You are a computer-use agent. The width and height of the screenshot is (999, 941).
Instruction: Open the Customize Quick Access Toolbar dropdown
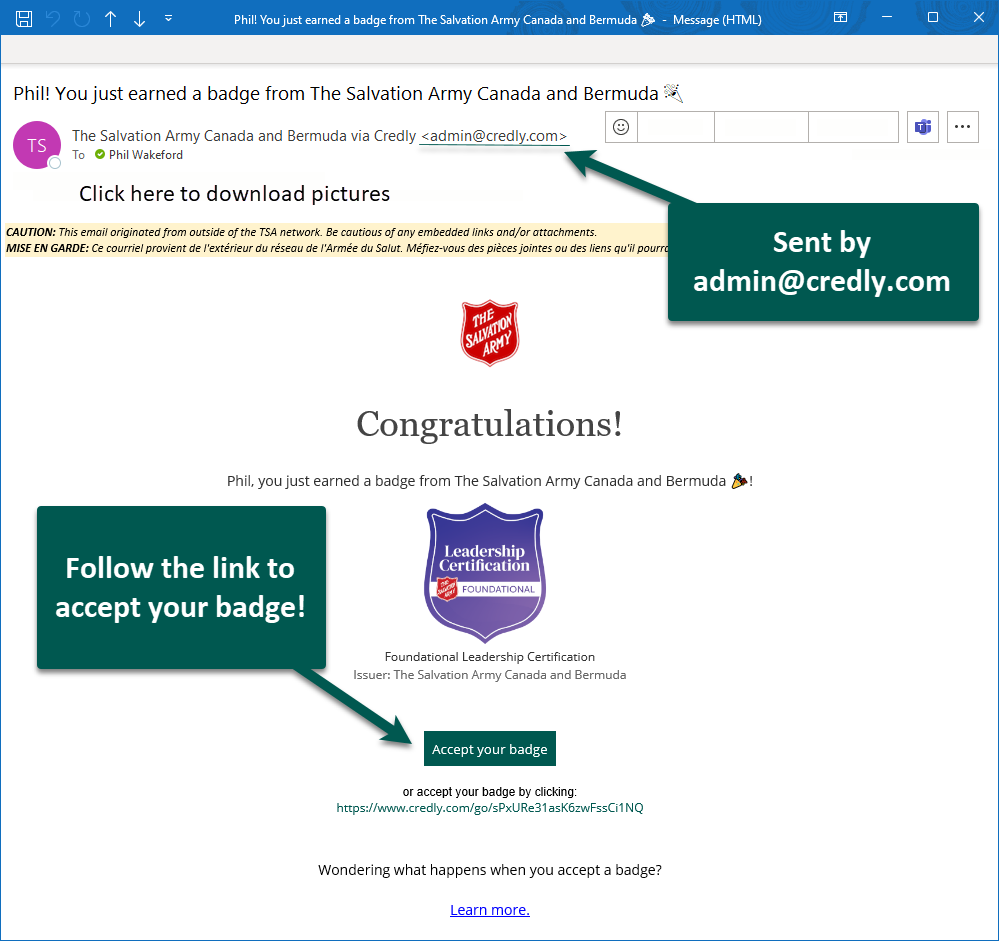[x=168, y=18]
